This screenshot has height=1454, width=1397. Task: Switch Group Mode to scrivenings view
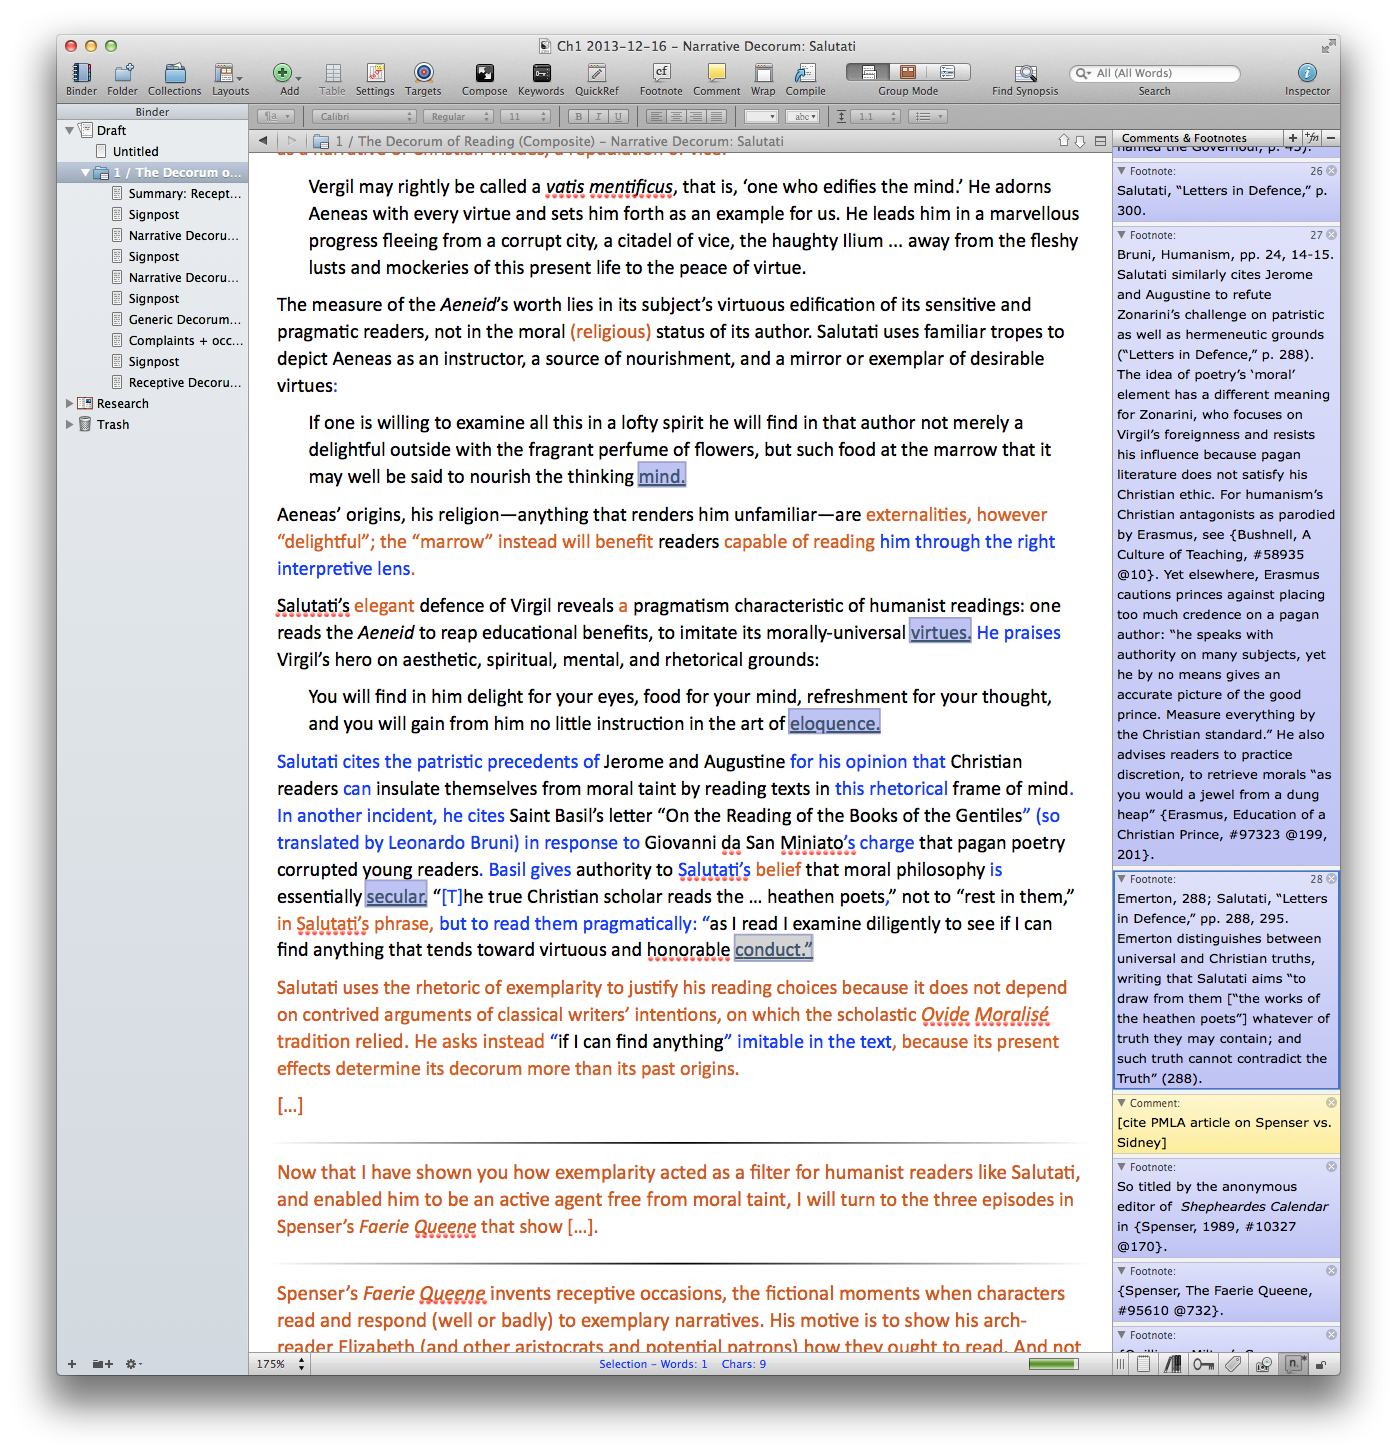pyautogui.click(x=868, y=73)
